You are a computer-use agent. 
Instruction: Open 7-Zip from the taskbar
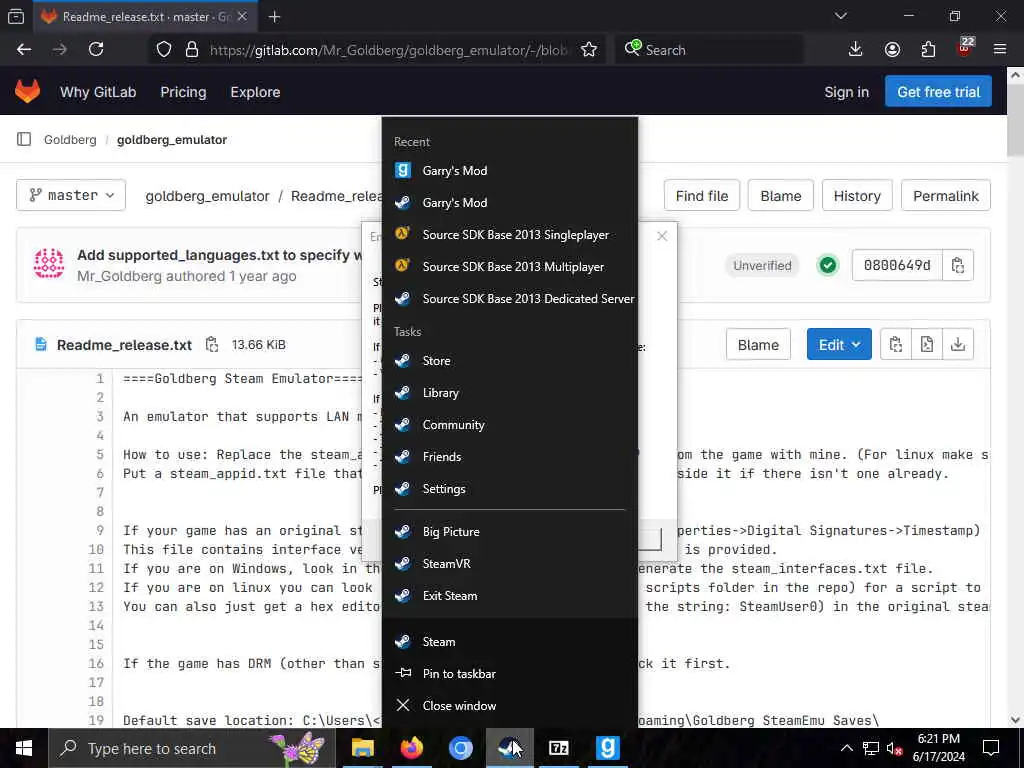(x=559, y=748)
